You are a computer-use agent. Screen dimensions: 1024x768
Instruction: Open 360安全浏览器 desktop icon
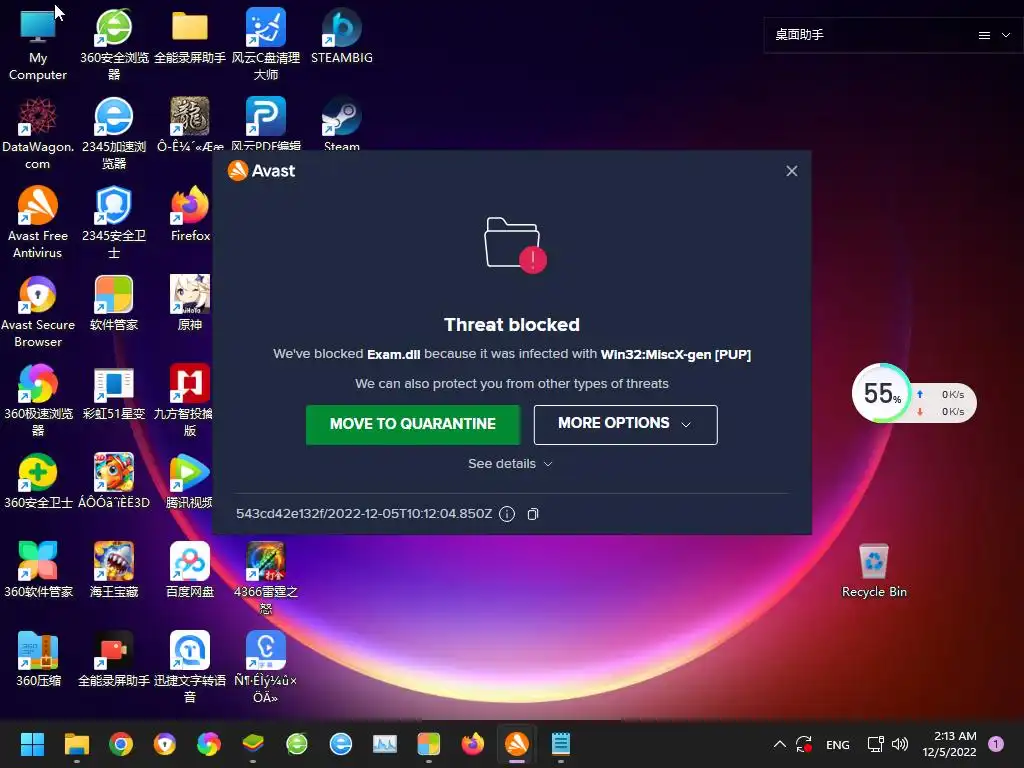coord(114,44)
